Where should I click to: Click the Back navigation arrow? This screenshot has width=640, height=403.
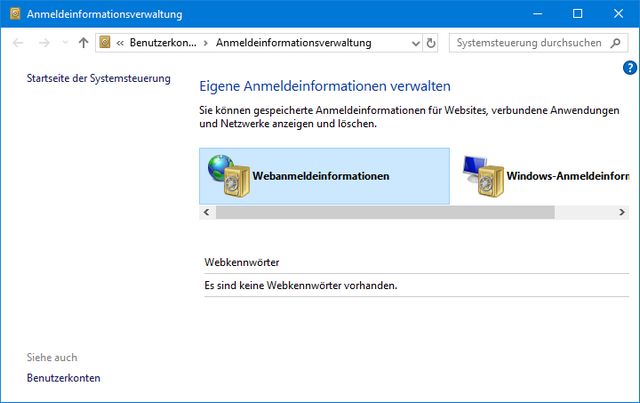point(18,42)
